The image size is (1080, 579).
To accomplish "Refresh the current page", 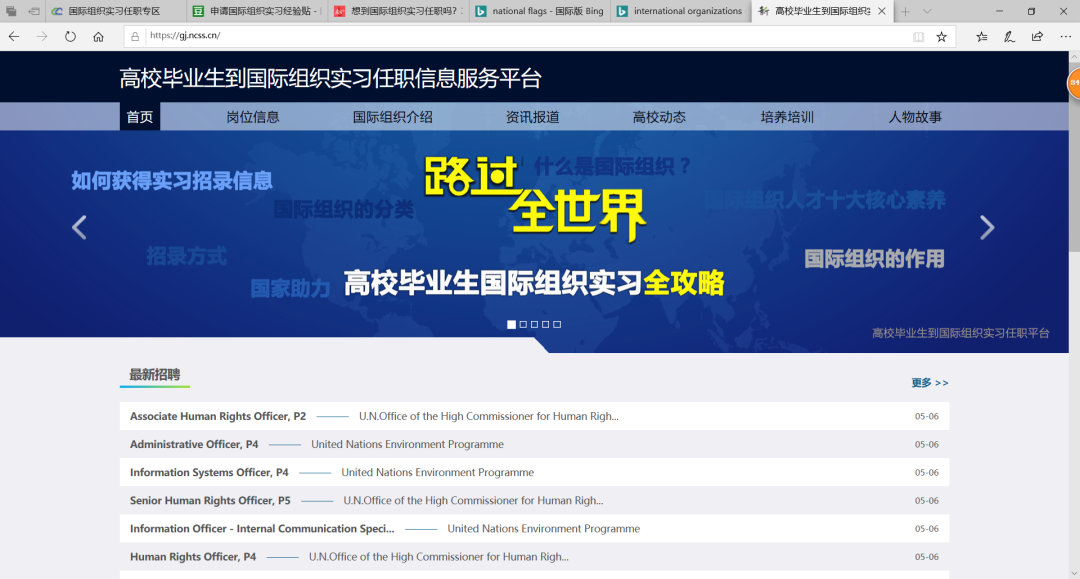I will [70, 36].
